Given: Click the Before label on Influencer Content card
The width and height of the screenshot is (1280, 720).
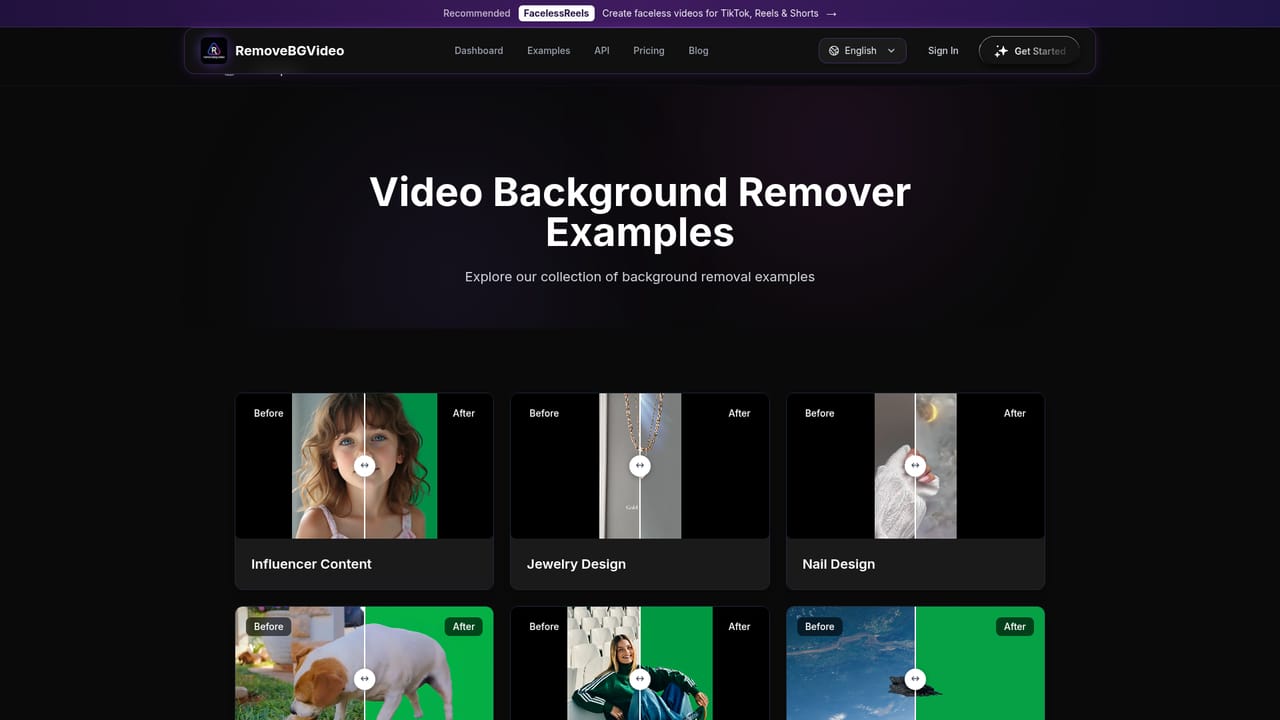Looking at the screenshot, I should 269,413.
